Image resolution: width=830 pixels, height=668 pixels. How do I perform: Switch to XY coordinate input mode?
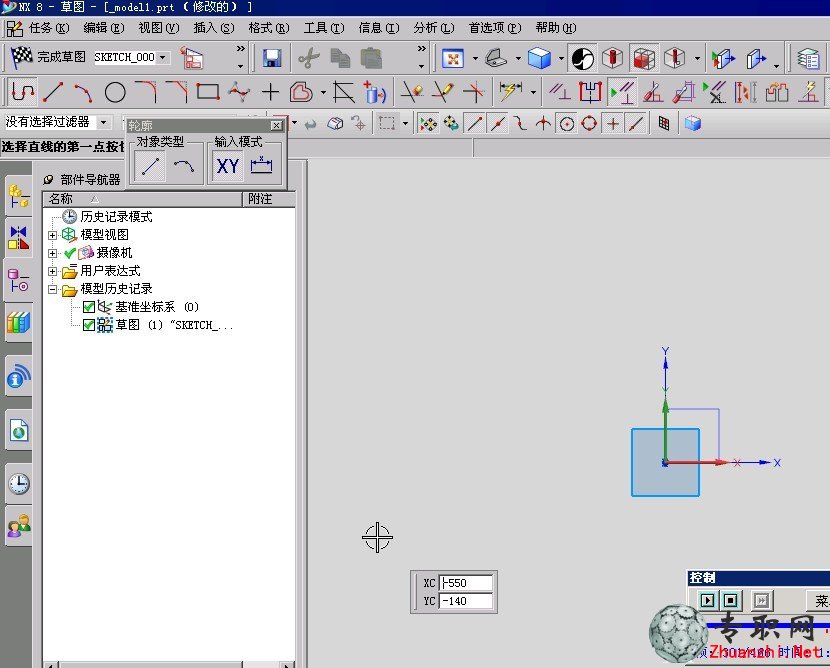pyautogui.click(x=228, y=166)
